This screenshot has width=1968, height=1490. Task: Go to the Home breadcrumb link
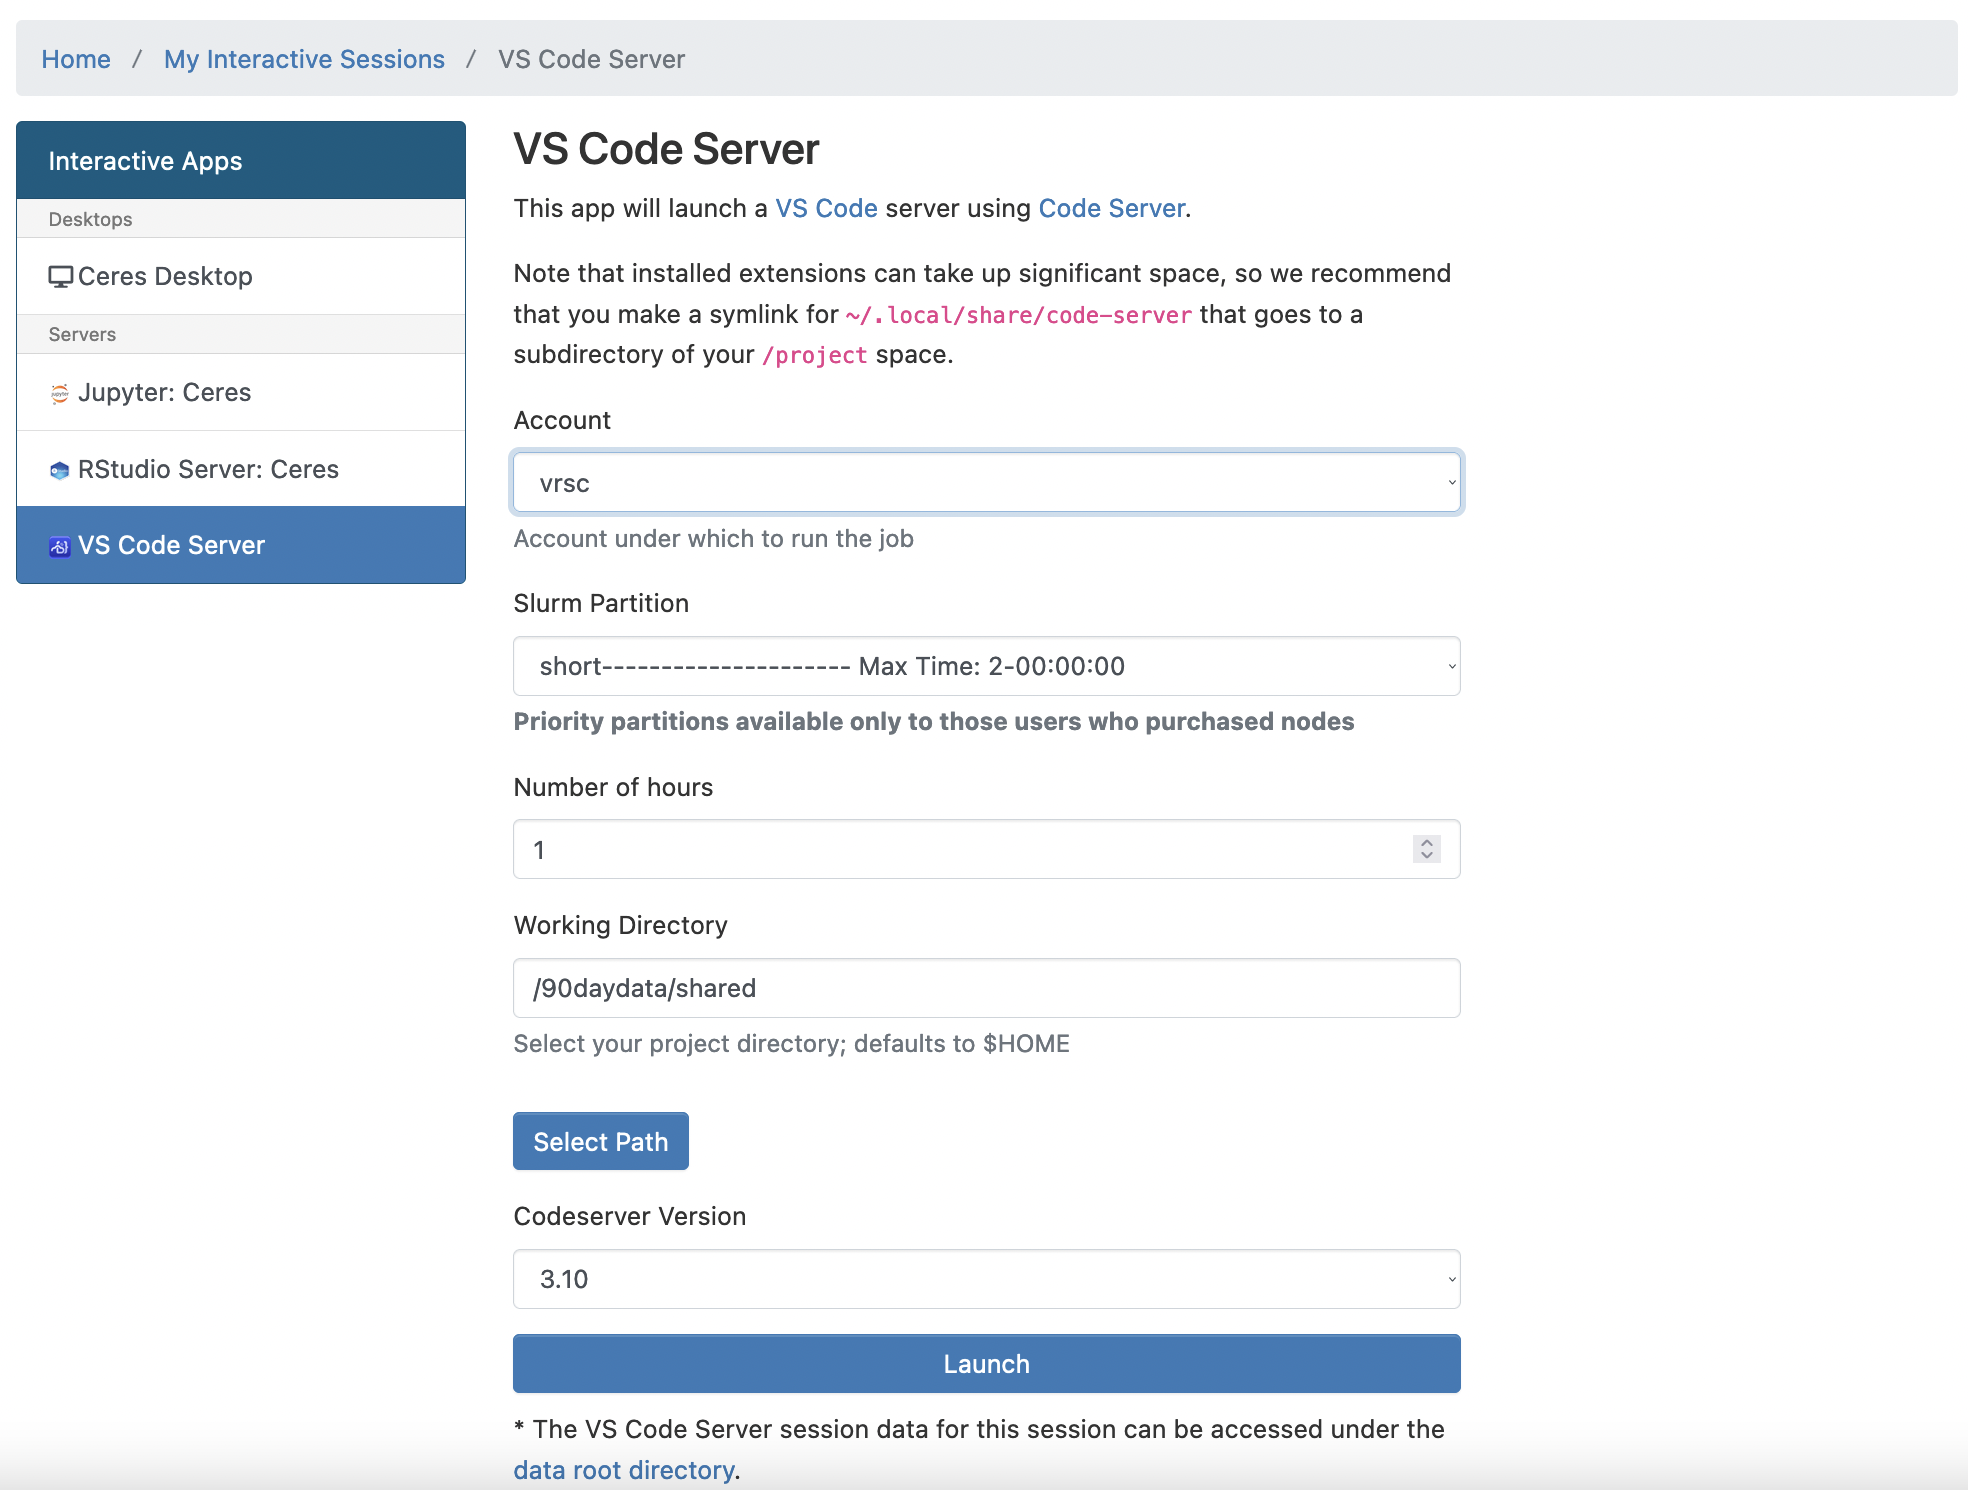pyautogui.click(x=76, y=59)
